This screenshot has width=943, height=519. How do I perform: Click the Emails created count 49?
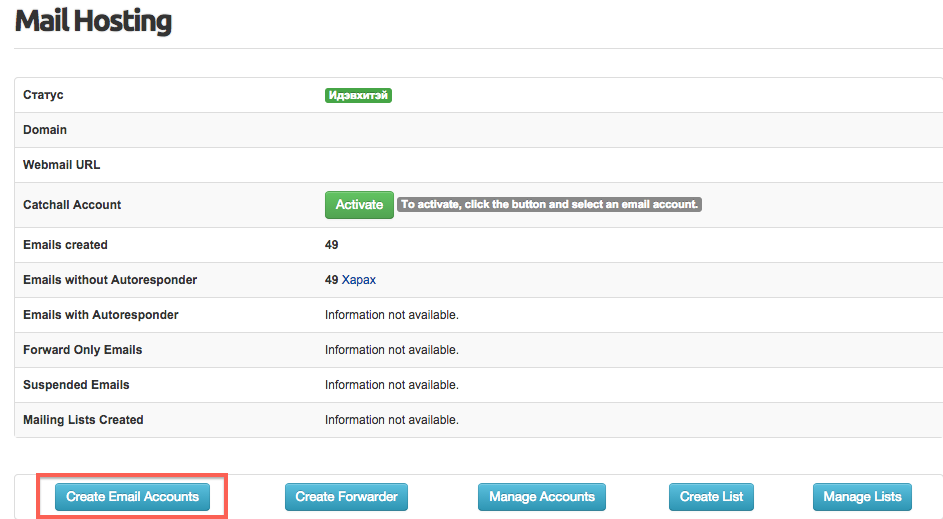pos(332,245)
